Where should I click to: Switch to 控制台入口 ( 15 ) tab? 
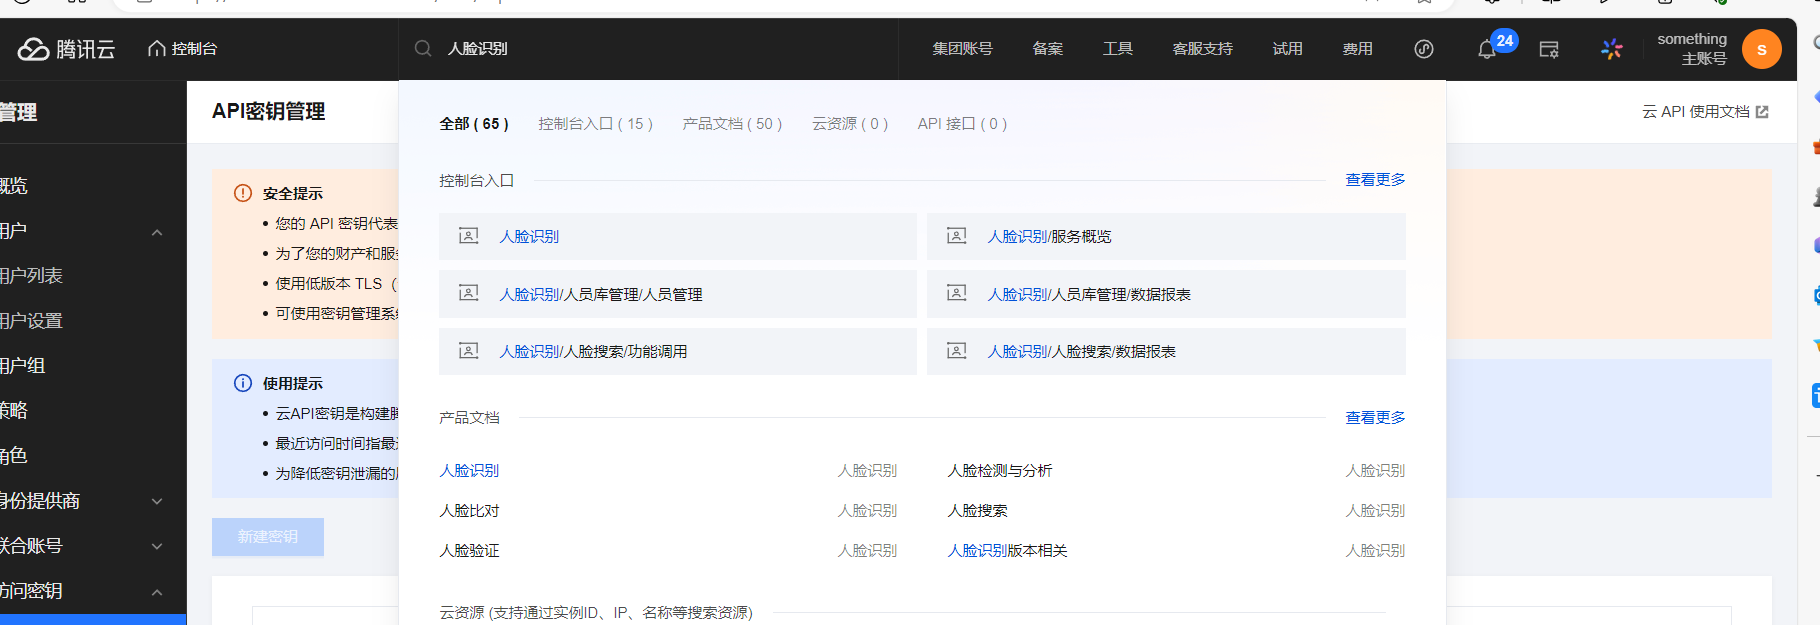click(595, 124)
